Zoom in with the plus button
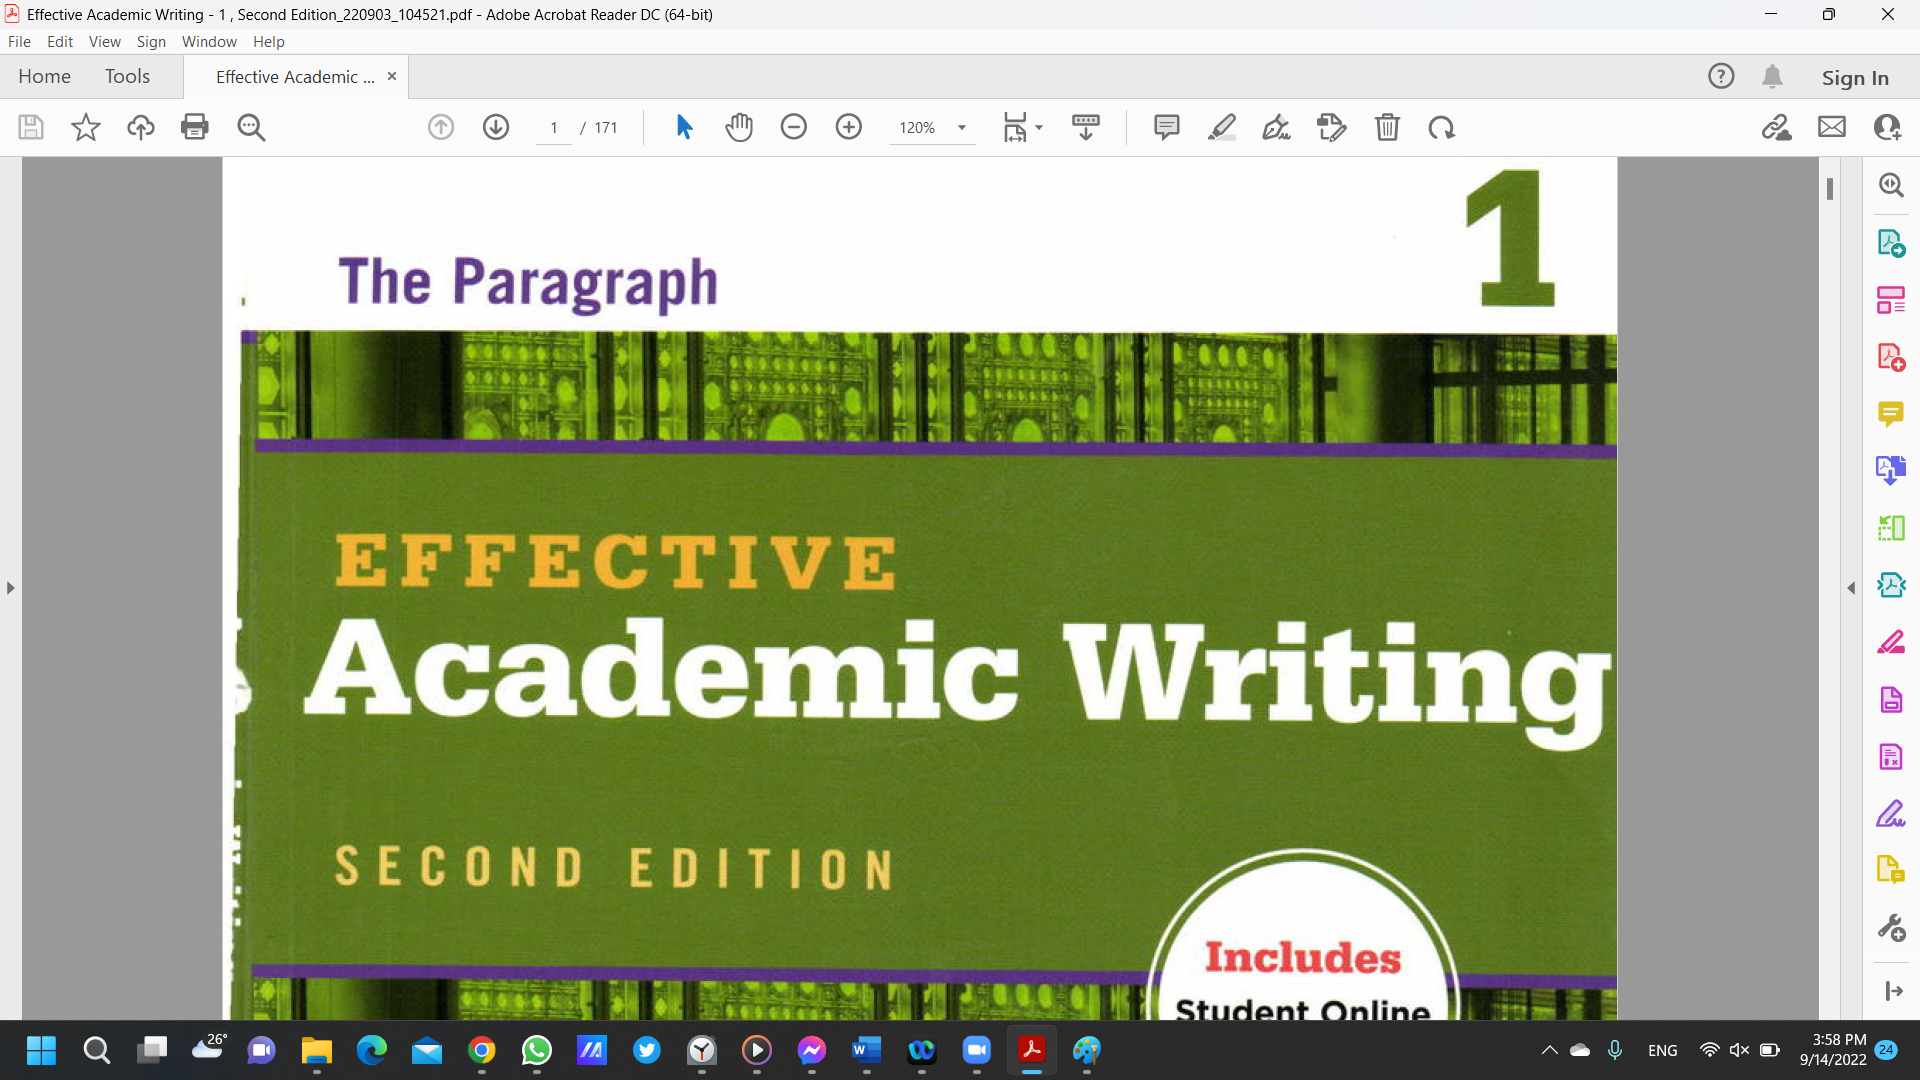Image resolution: width=1920 pixels, height=1080 pixels. click(849, 127)
